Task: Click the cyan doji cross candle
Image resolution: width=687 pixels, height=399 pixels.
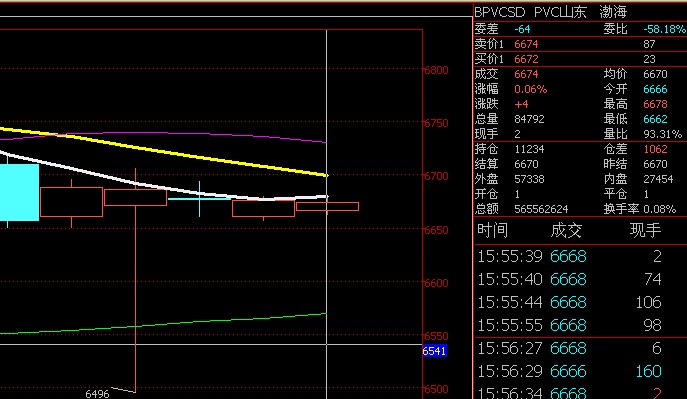Action: [199, 199]
